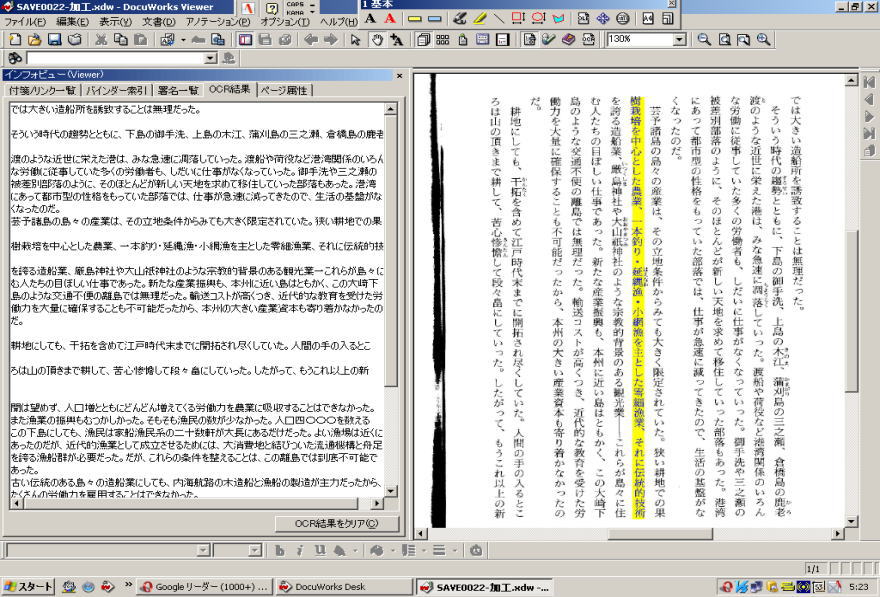
Task: Toggle the Info View panel icon
Action: (245, 39)
